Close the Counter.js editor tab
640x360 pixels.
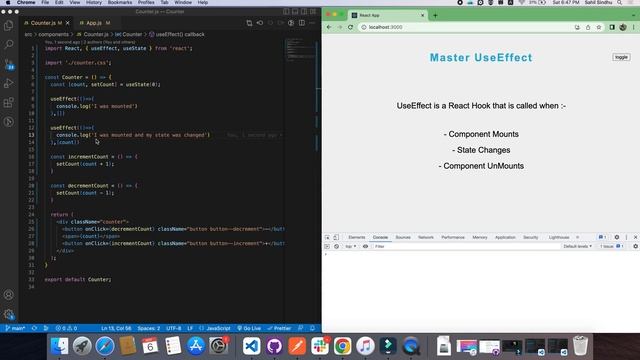coord(68,23)
